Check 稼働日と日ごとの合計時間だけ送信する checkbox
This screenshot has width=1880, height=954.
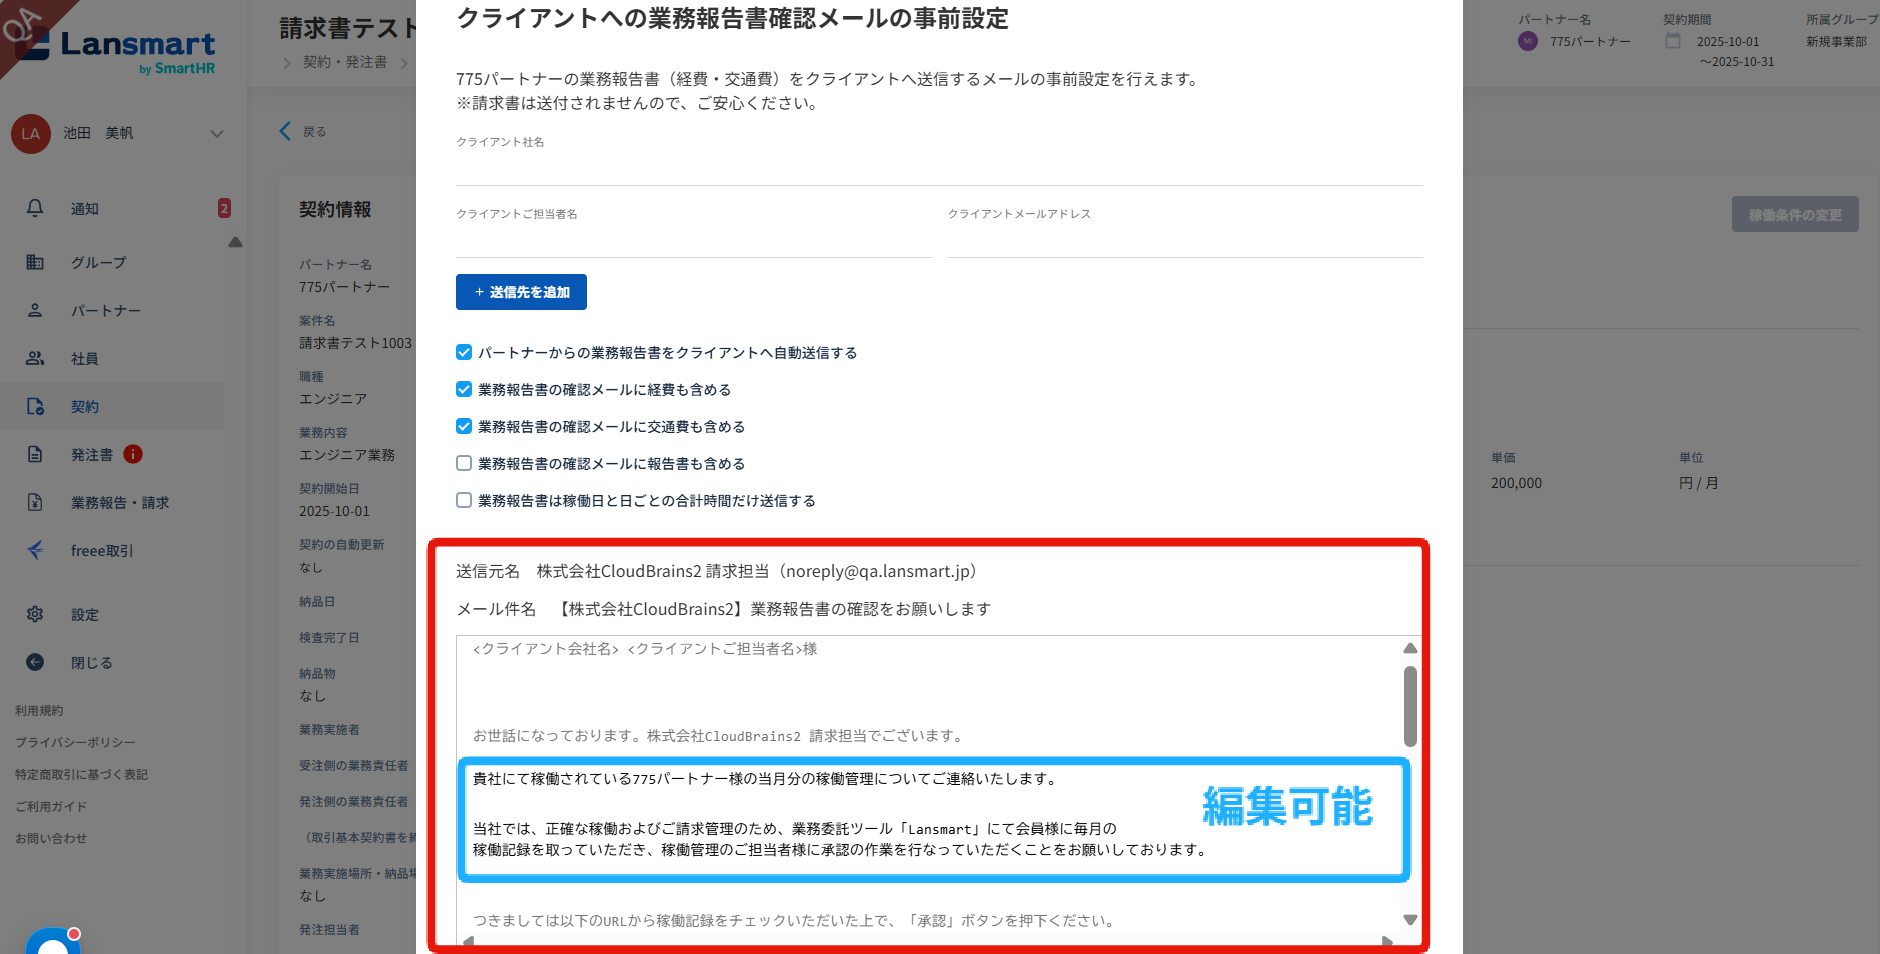click(x=464, y=500)
